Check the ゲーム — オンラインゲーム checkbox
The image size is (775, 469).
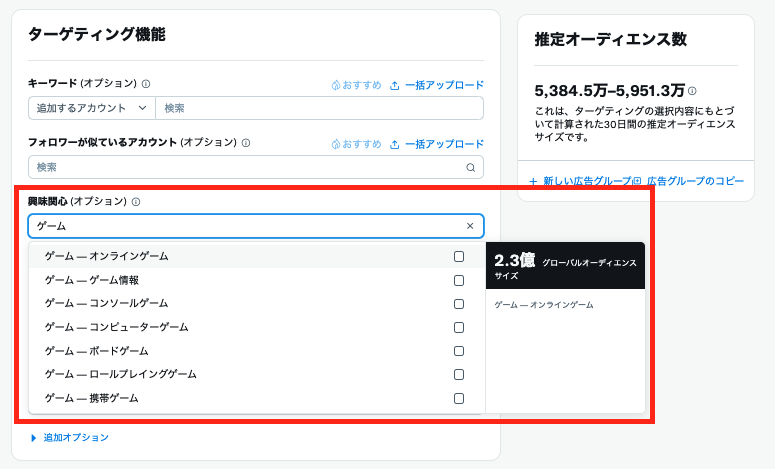tap(459, 256)
